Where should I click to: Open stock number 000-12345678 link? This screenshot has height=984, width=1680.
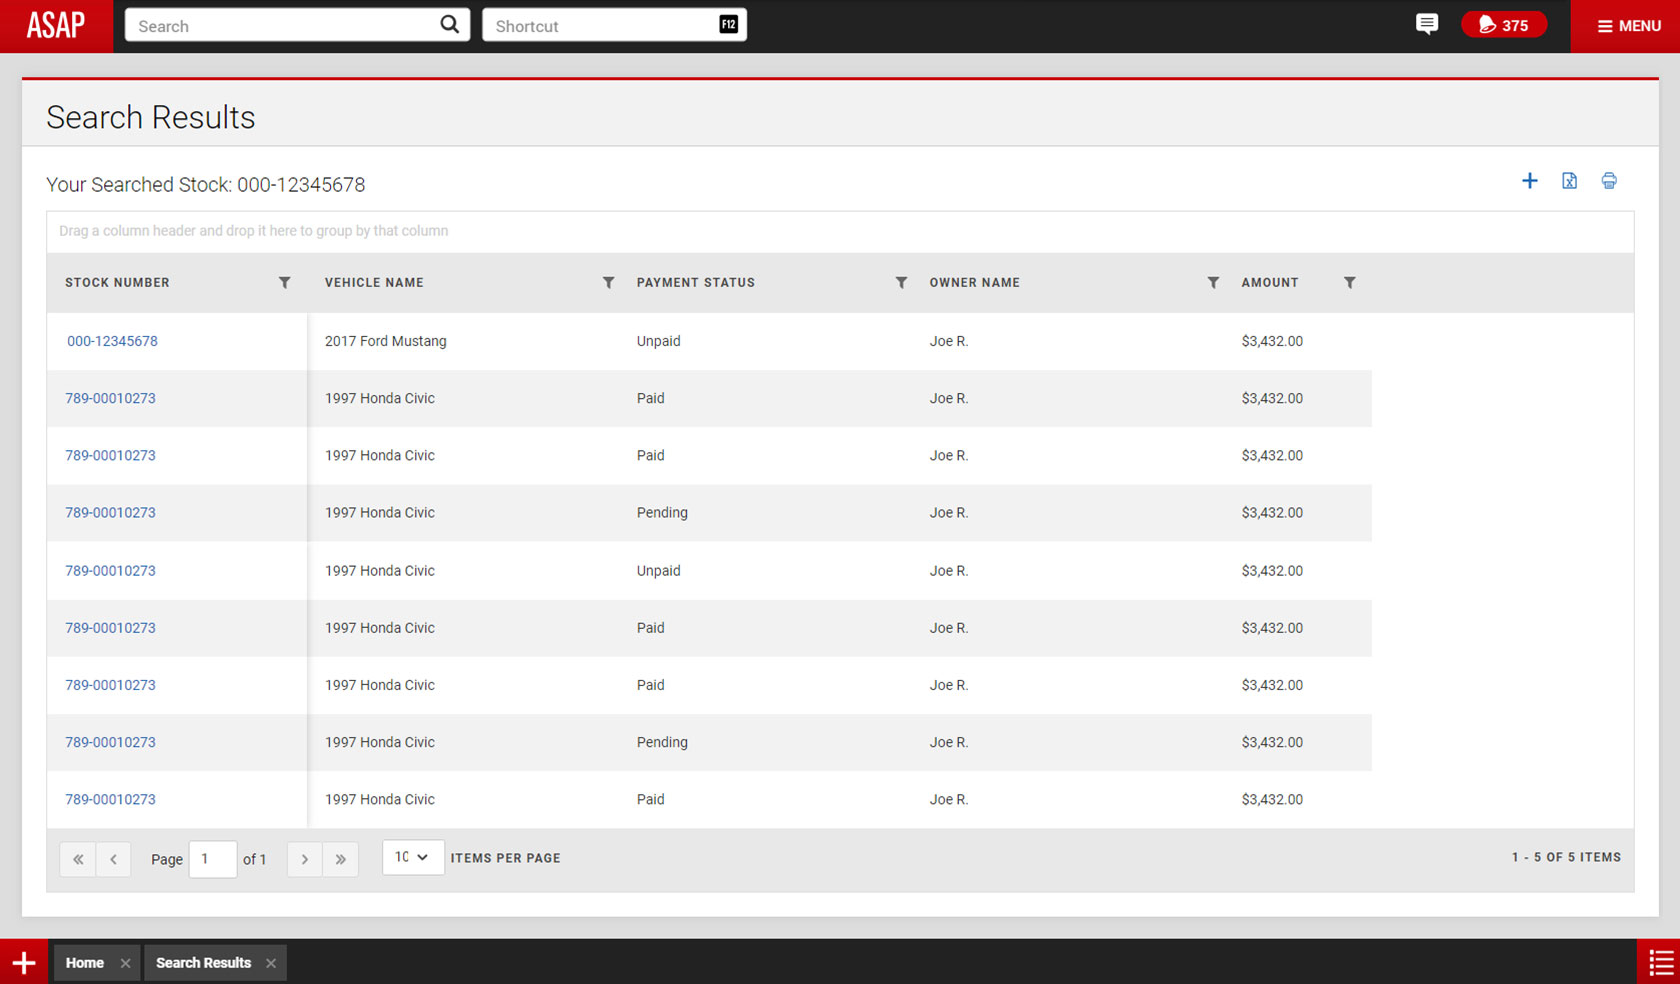pyautogui.click(x=112, y=341)
